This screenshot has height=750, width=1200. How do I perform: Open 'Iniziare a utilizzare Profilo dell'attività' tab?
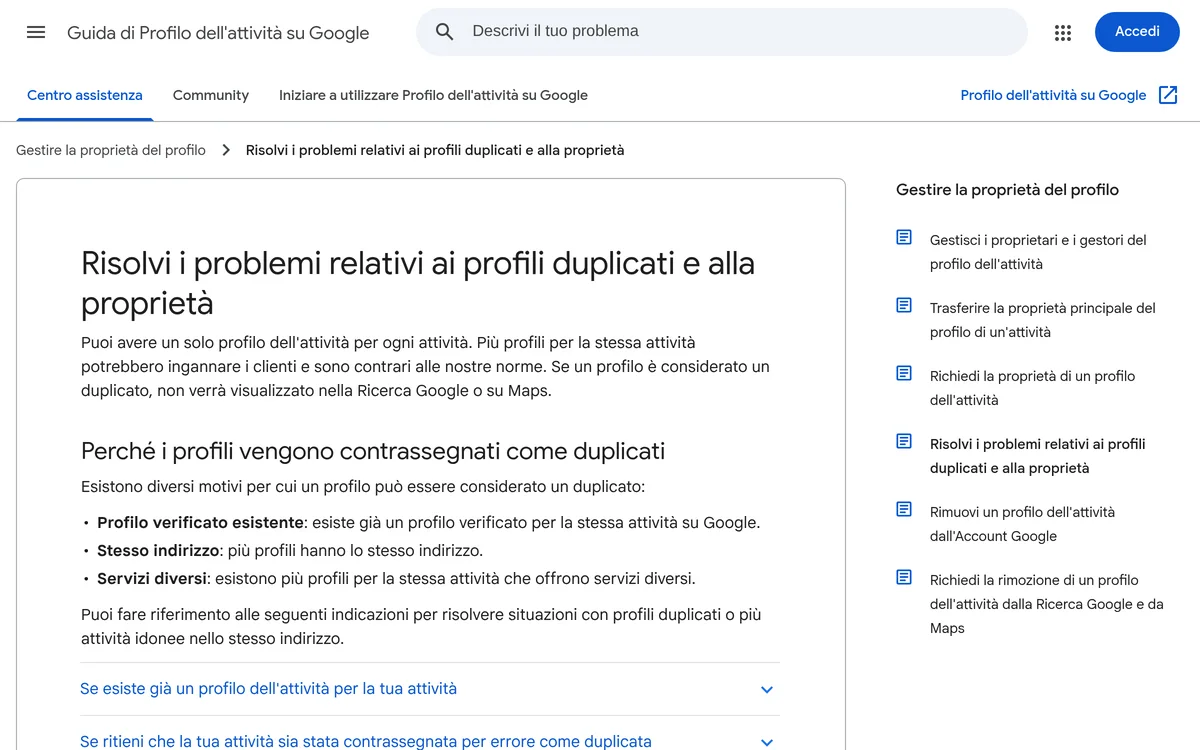click(433, 95)
